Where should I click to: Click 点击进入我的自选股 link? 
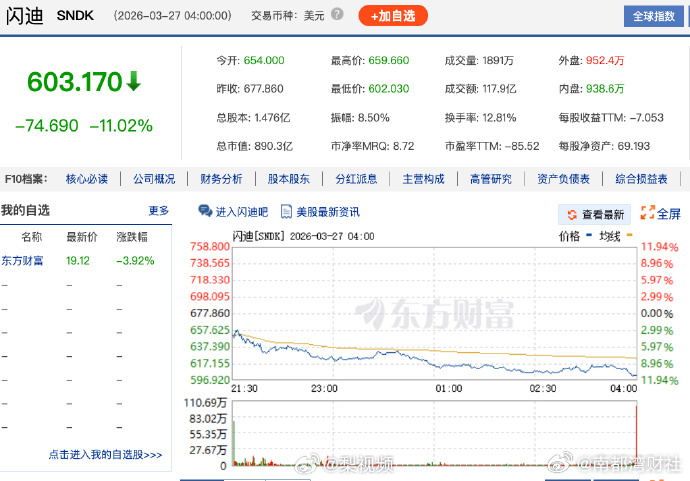[105, 455]
